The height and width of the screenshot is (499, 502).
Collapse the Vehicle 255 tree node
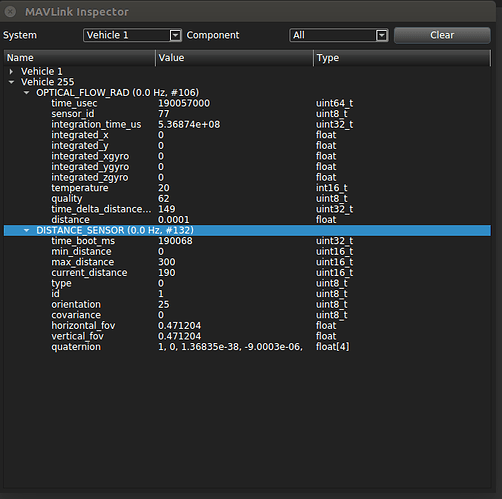point(11,82)
